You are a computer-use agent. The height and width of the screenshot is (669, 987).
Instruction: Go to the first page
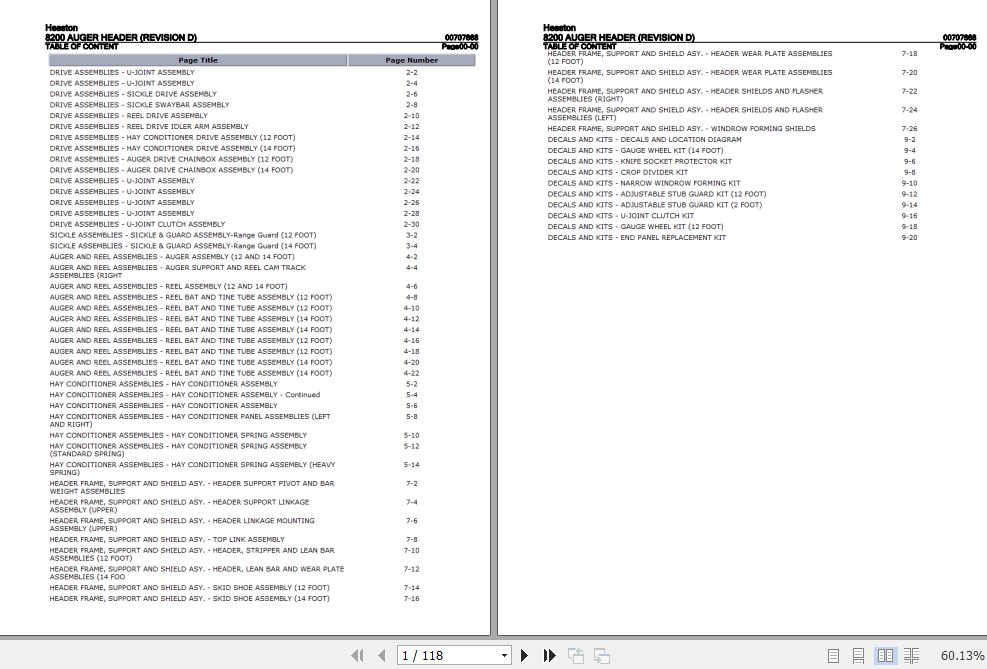(x=357, y=655)
